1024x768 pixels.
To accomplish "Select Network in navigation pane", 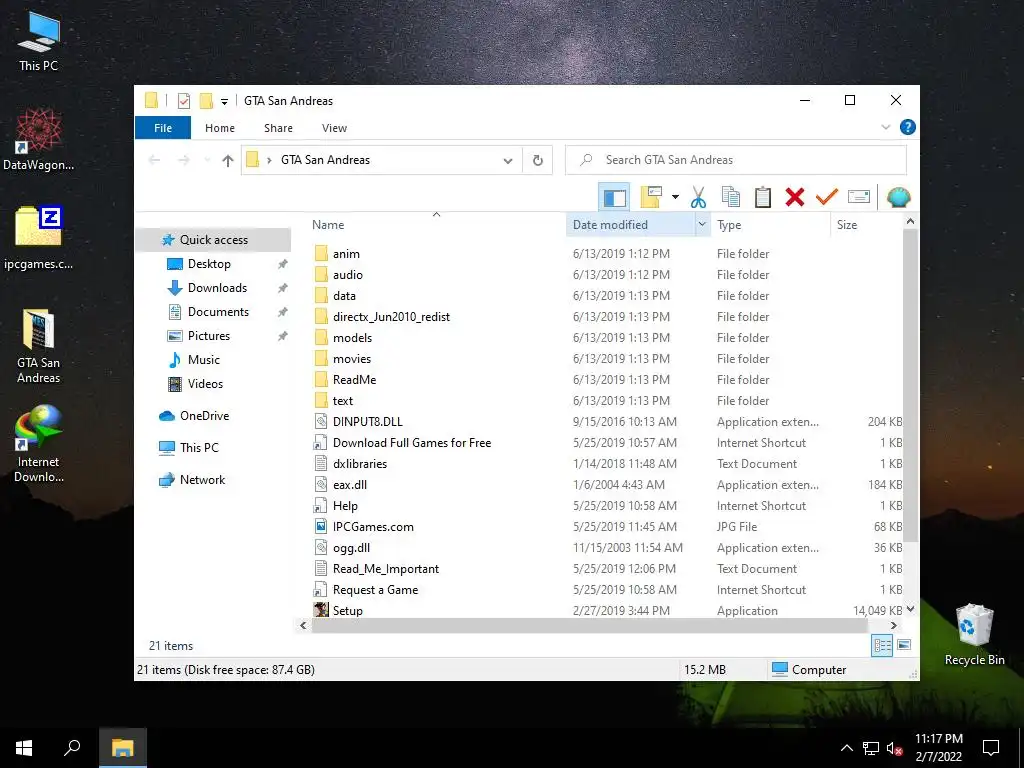I will (202, 480).
